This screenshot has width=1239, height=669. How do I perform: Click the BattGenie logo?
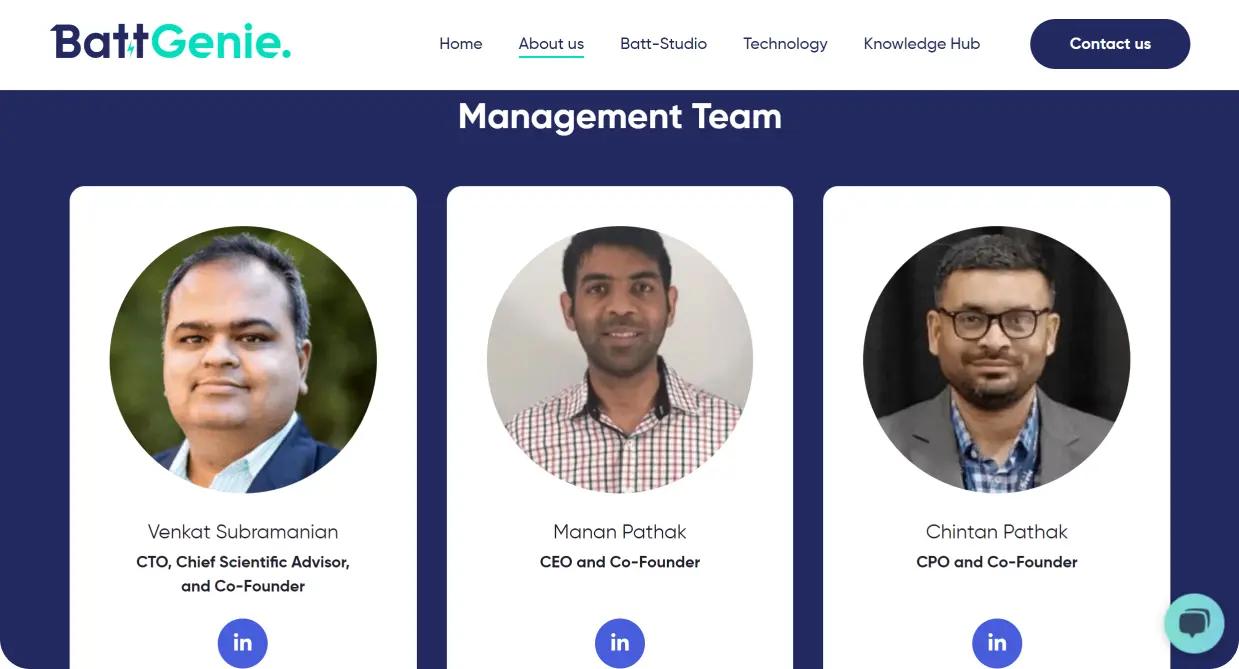point(171,43)
